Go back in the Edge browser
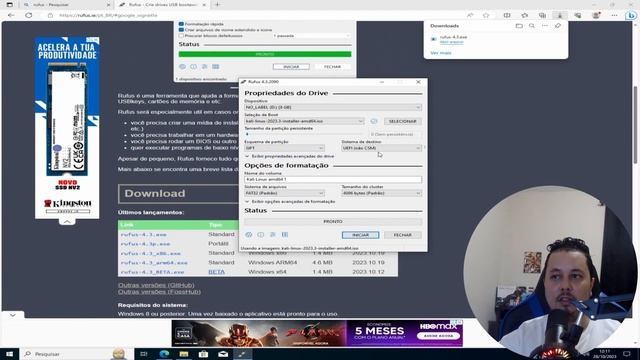This screenshot has height=360, width=640. [11, 15]
